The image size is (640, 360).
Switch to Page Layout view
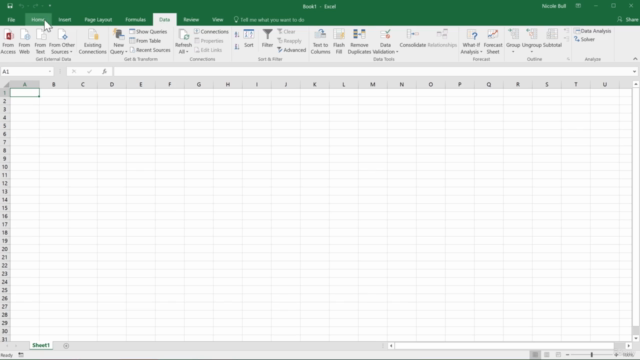click(x=547, y=355)
